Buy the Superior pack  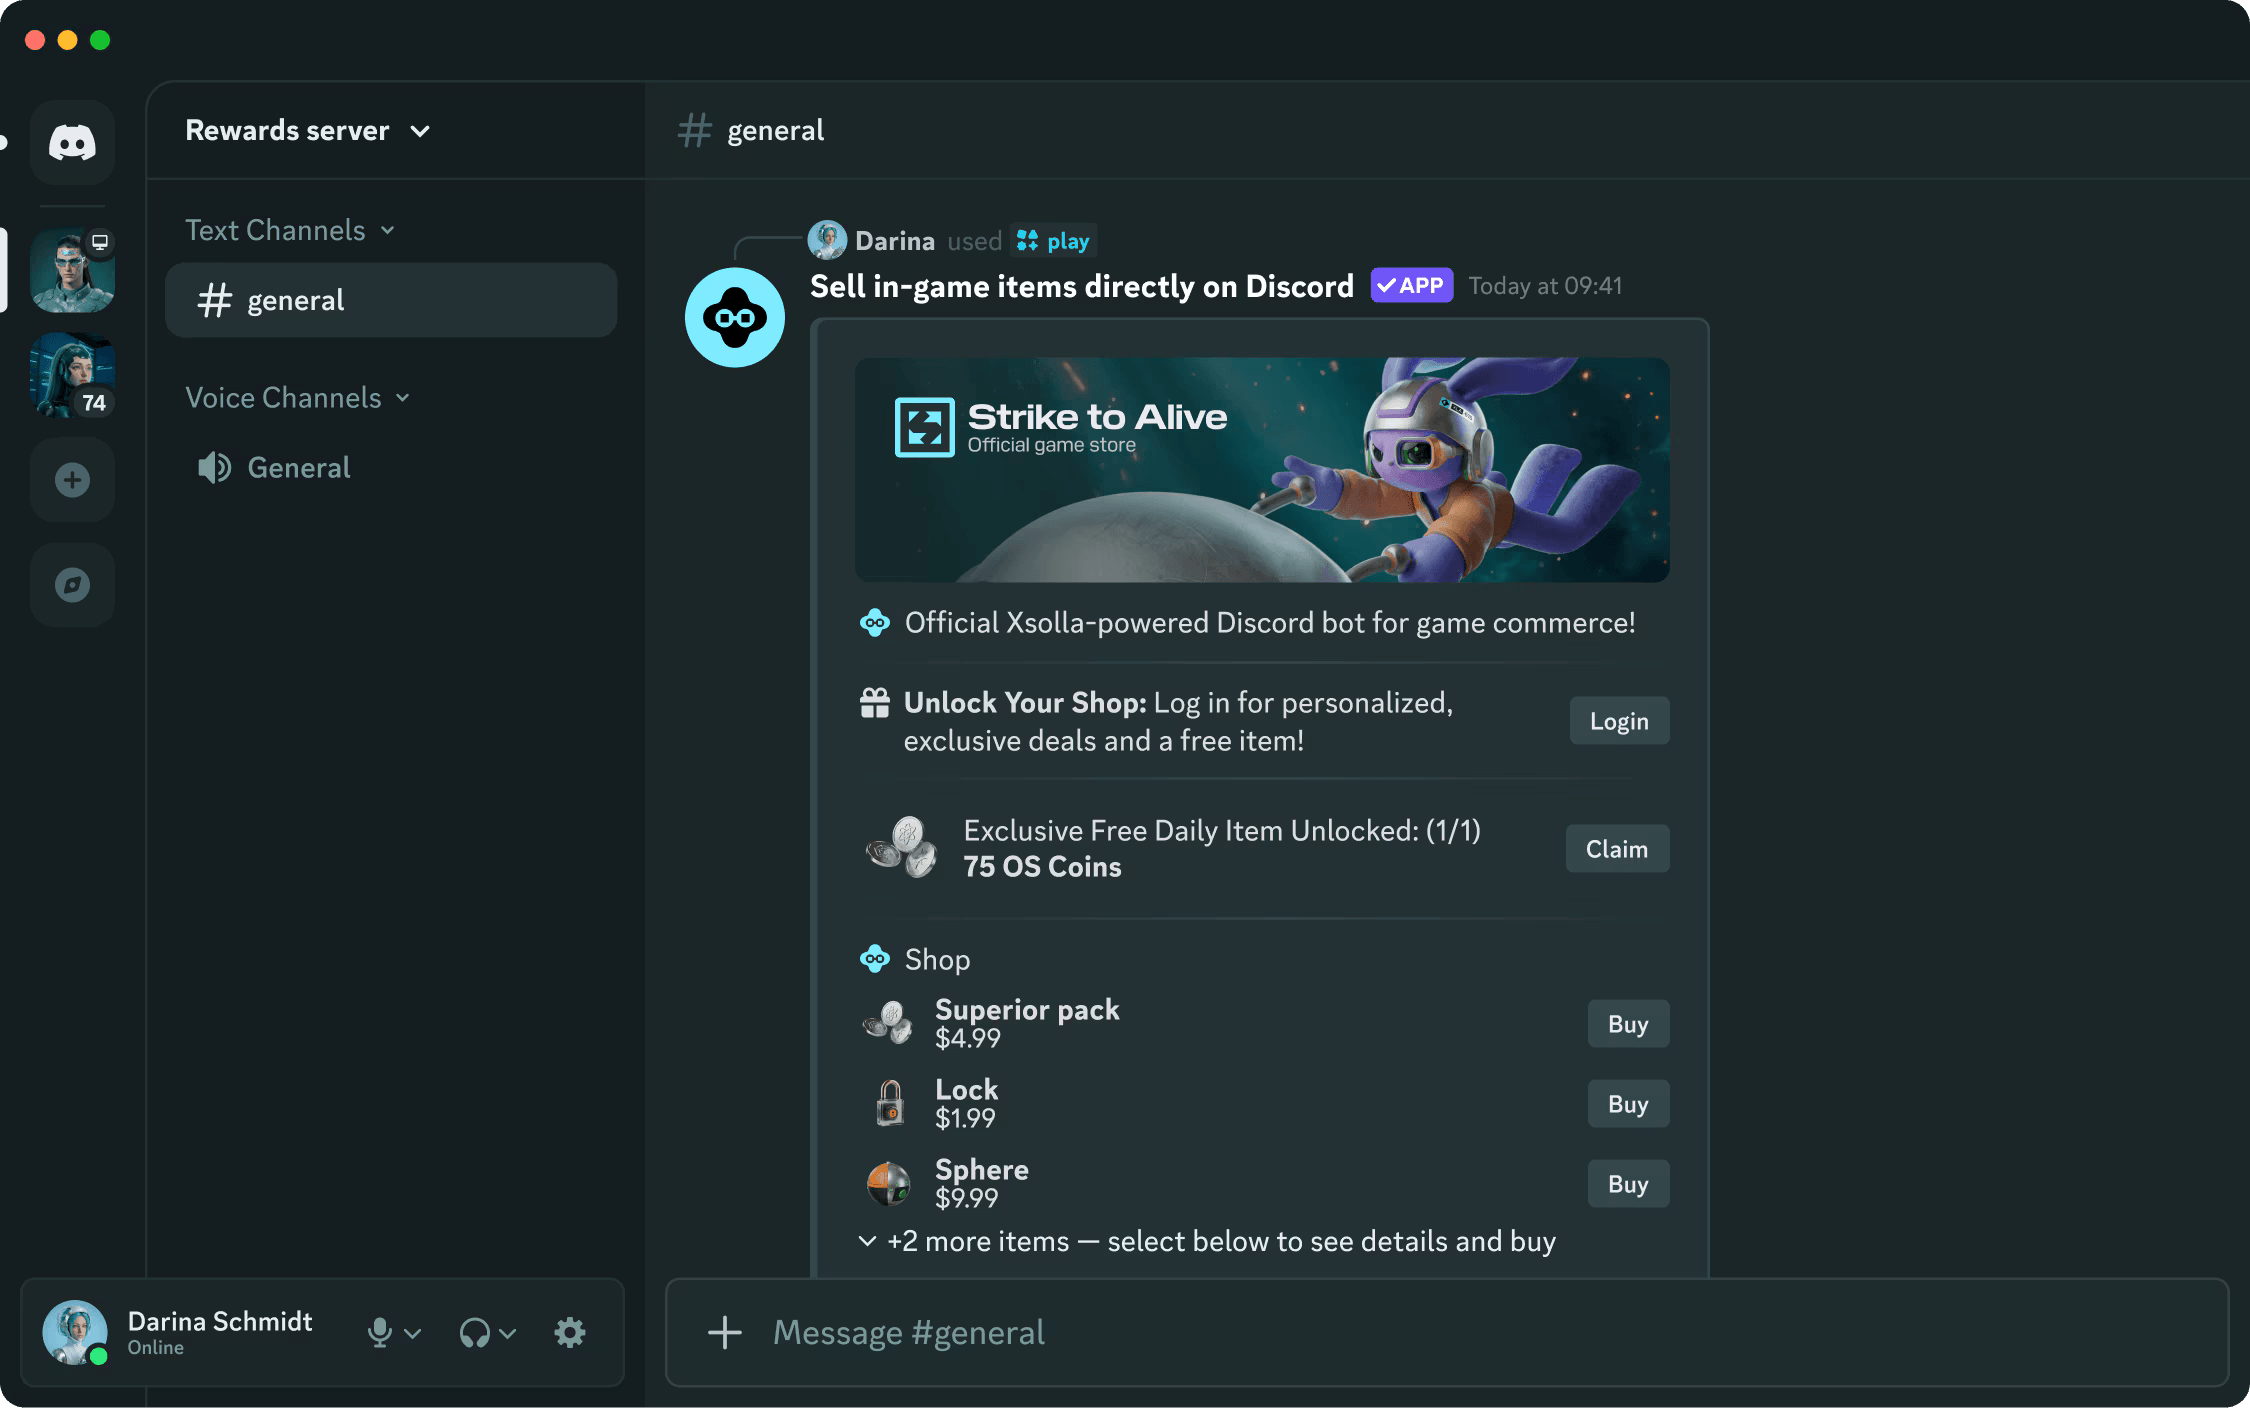click(x=1628, y=1024)
